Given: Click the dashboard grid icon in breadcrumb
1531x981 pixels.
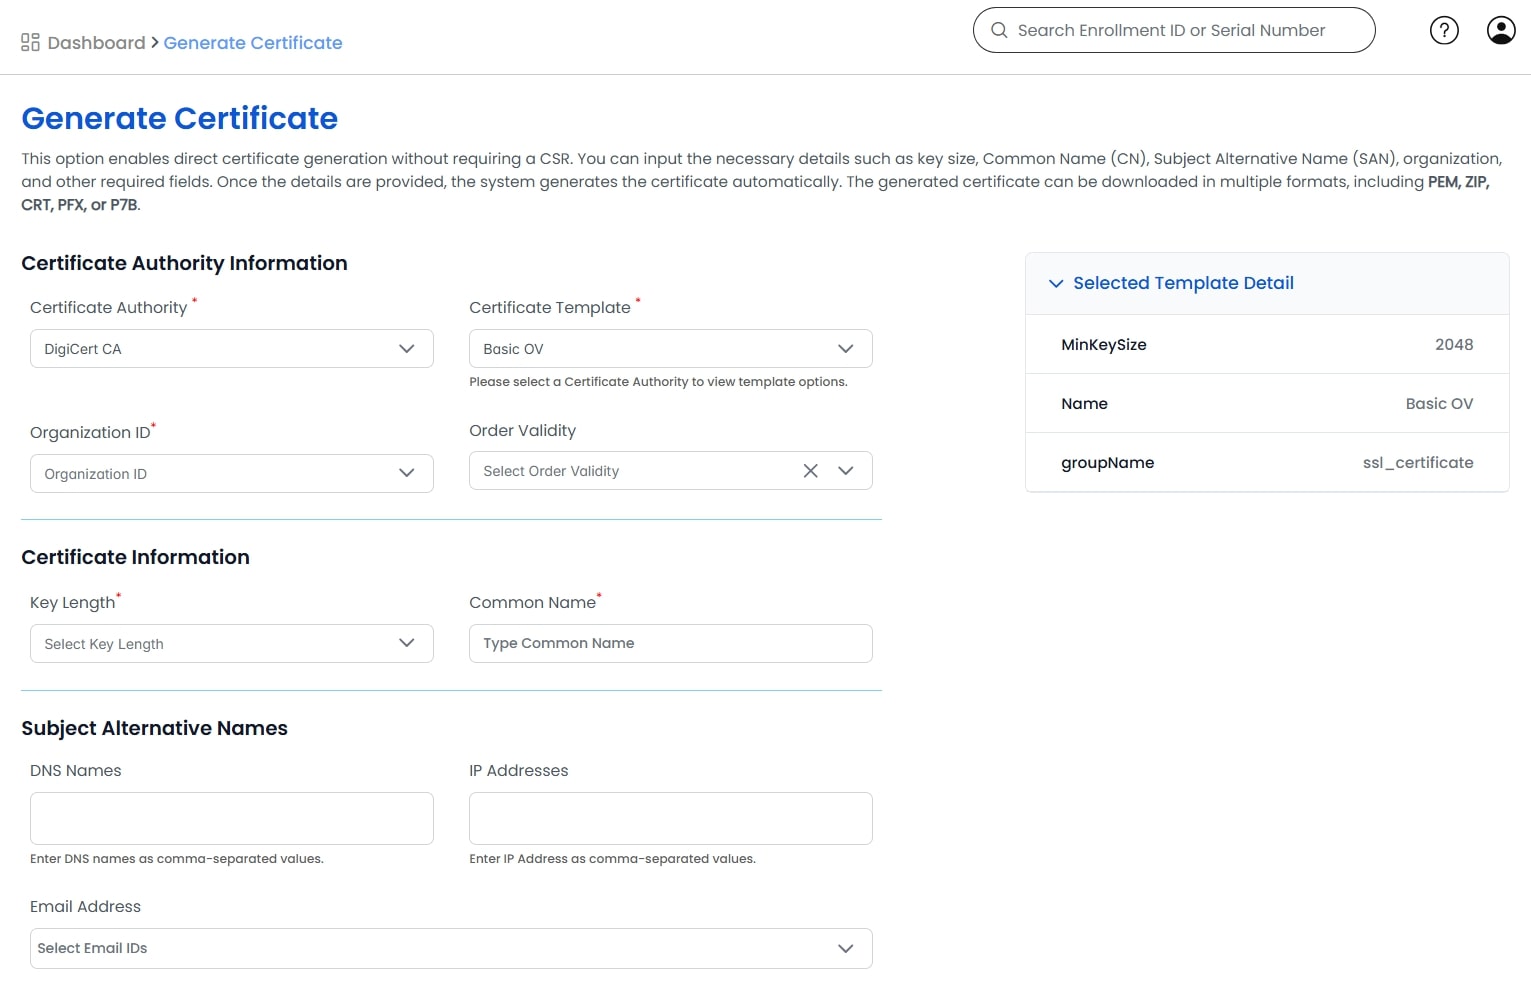Looking at the screenshot, I should (x=30, y=42).
